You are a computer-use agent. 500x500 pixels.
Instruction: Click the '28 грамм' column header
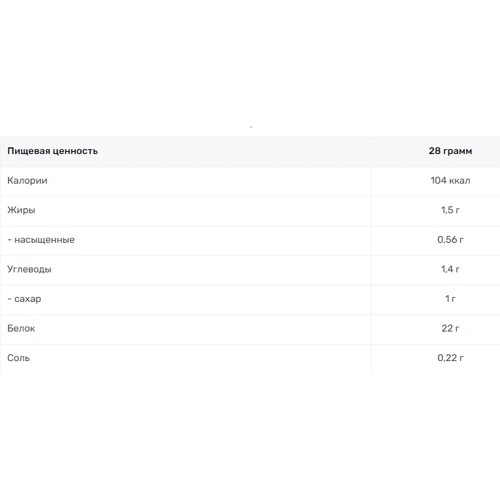click(450, 151)
